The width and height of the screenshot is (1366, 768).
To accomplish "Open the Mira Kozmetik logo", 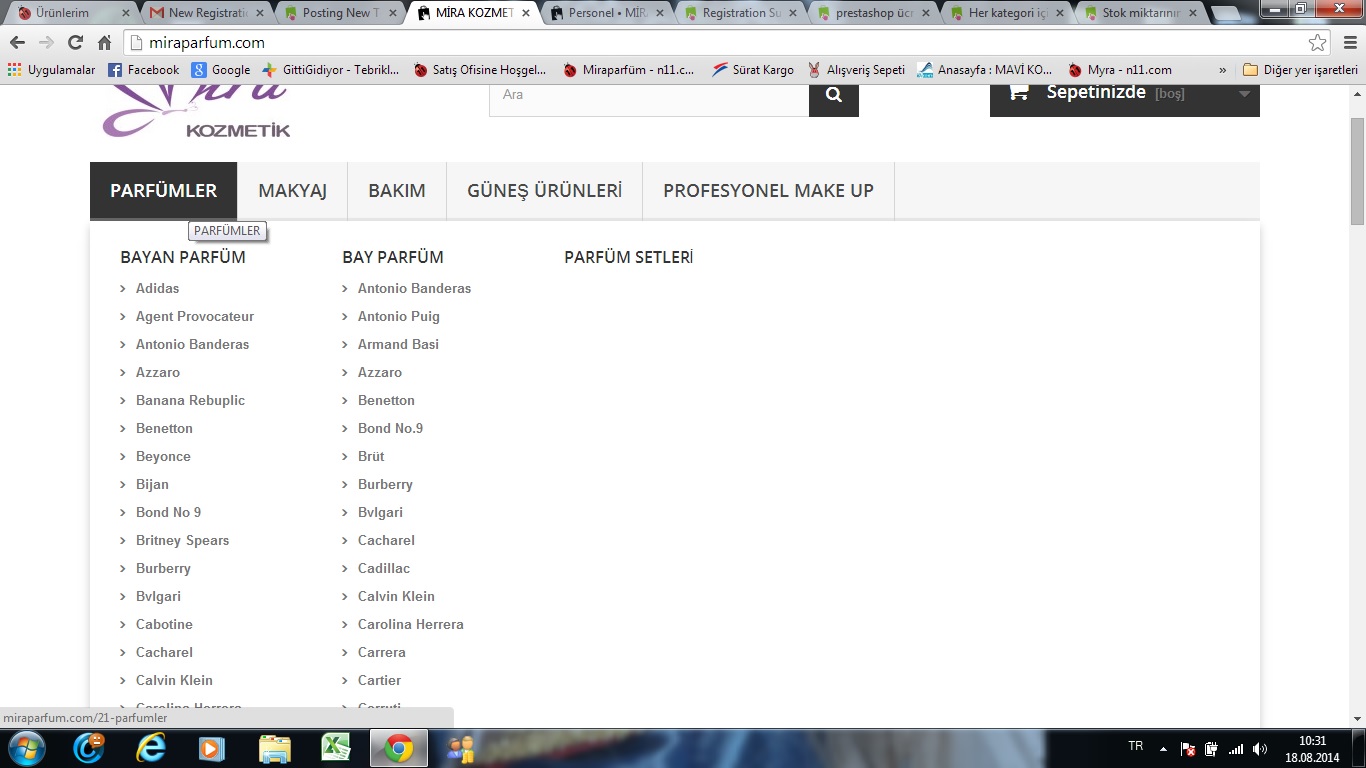I will point(197,112).
